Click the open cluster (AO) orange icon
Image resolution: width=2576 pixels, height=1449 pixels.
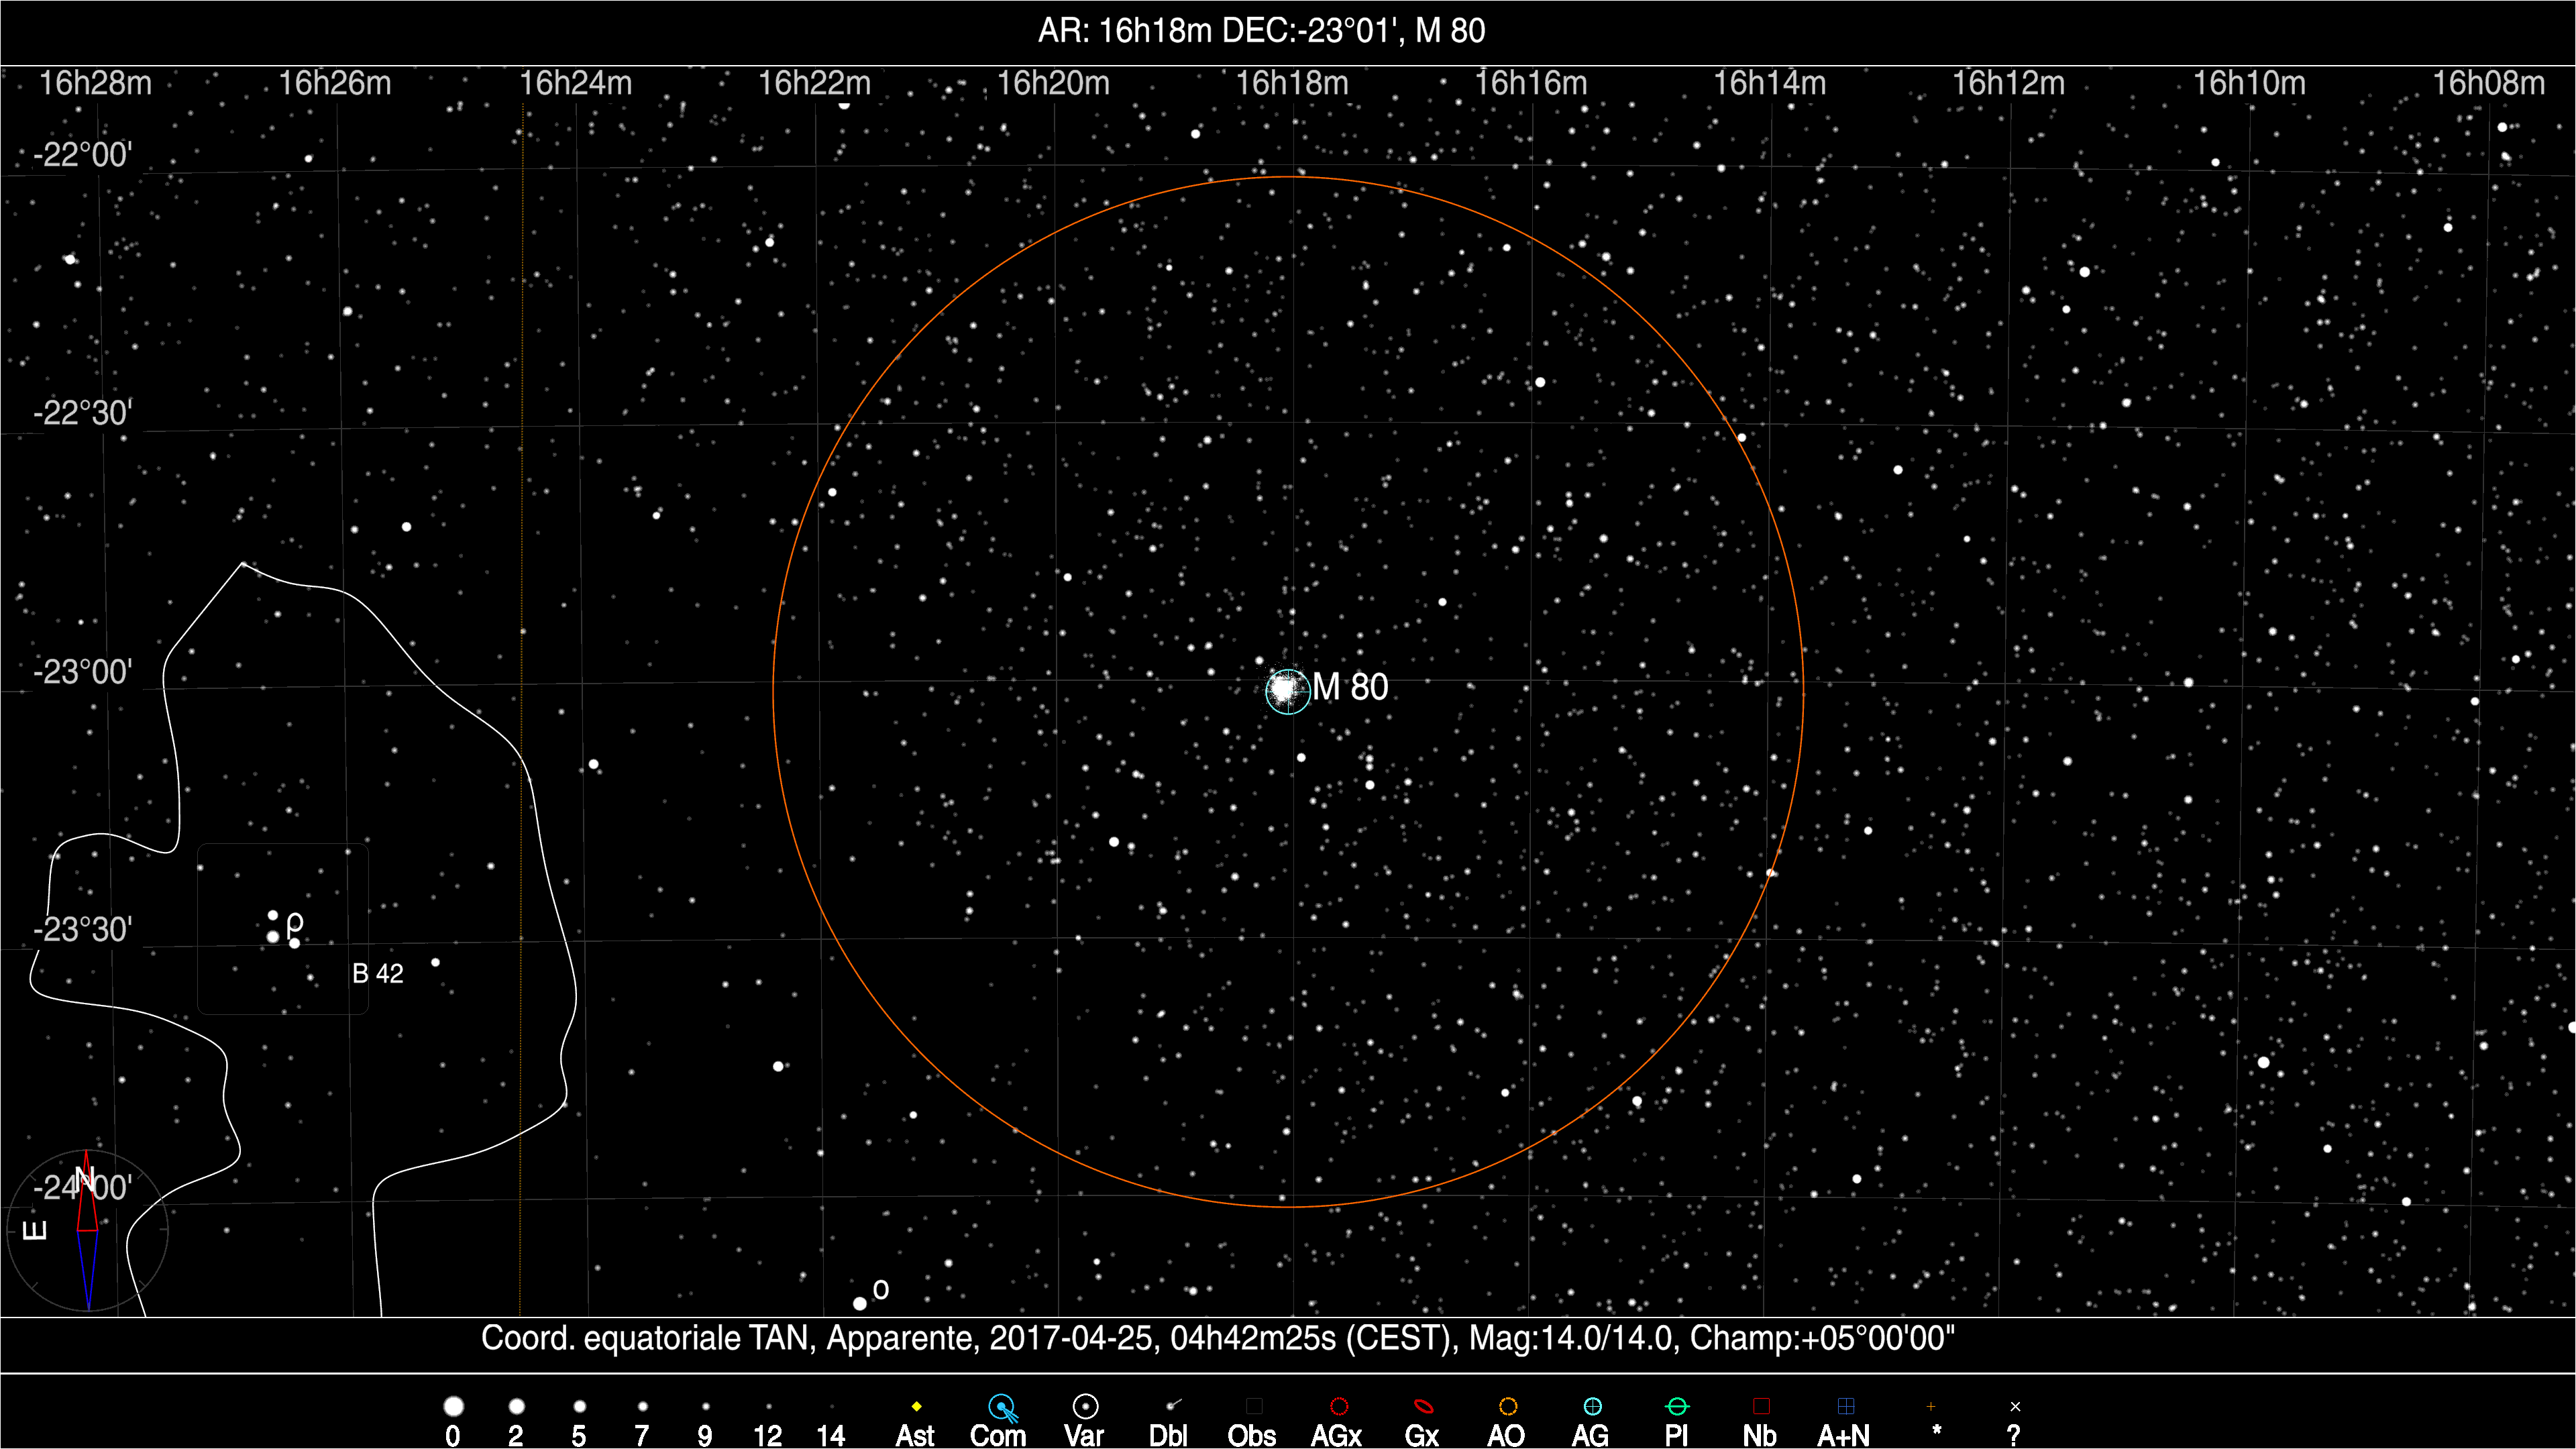[1508, 1406]
